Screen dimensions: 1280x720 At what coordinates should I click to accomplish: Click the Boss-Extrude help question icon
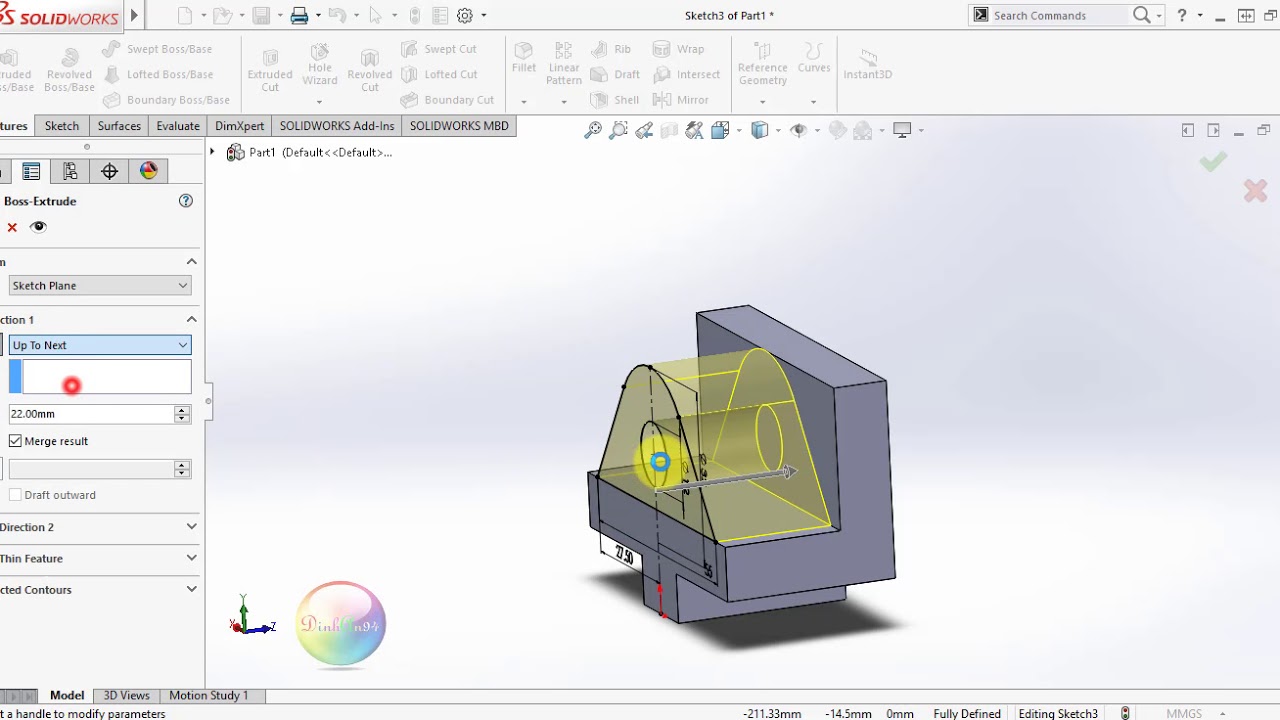[185, 201]
